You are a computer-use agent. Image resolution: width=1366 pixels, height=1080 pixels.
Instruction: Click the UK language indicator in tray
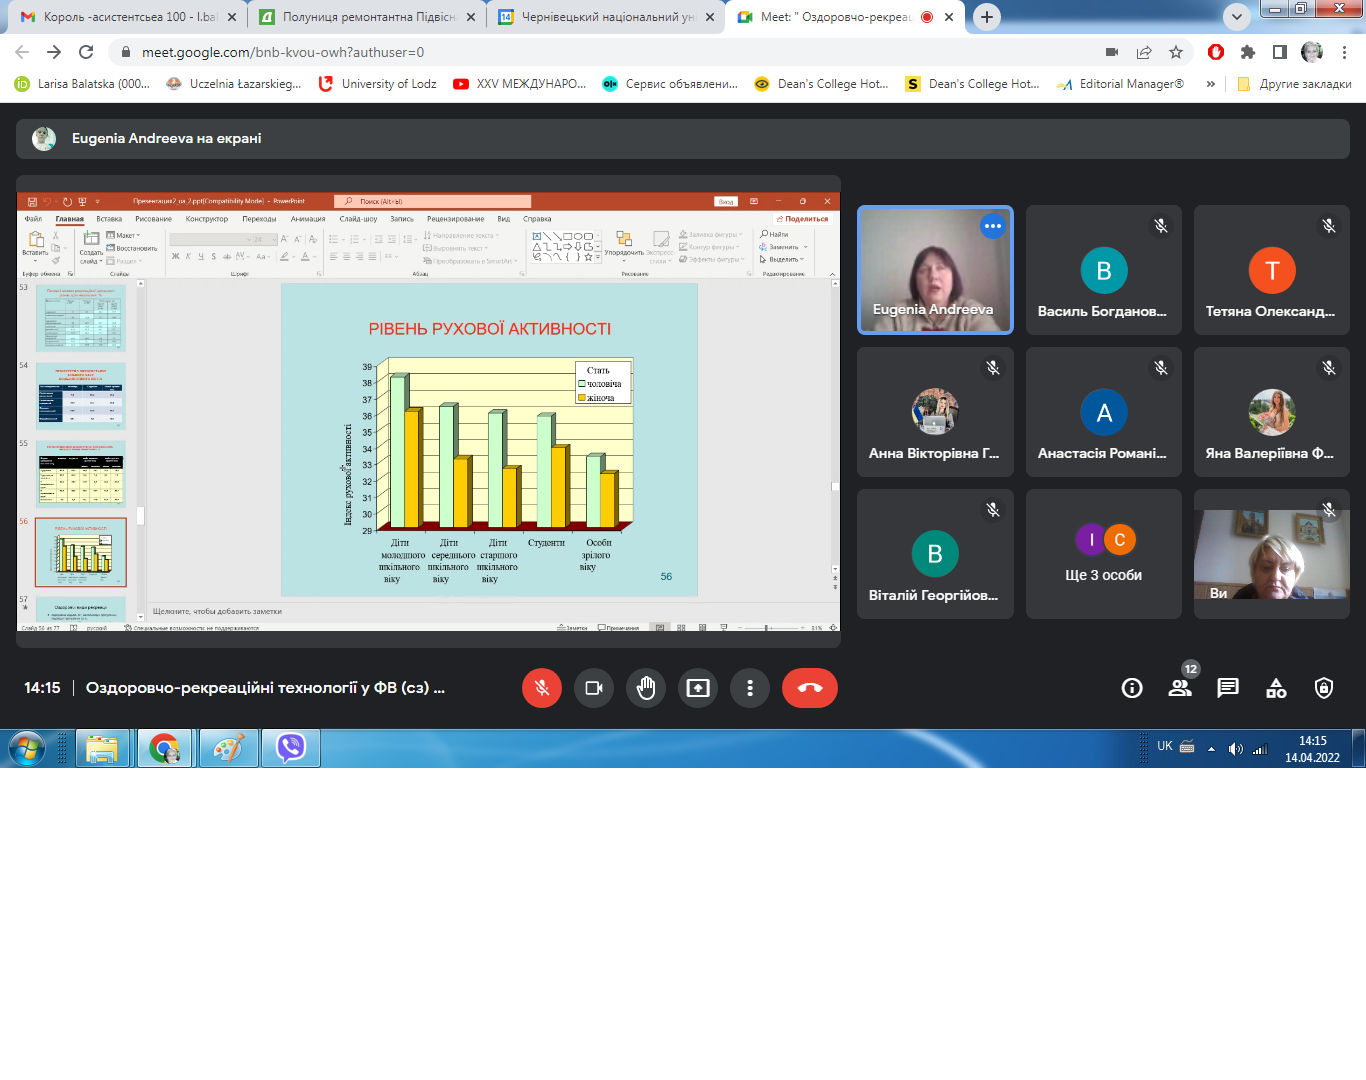1165,746
